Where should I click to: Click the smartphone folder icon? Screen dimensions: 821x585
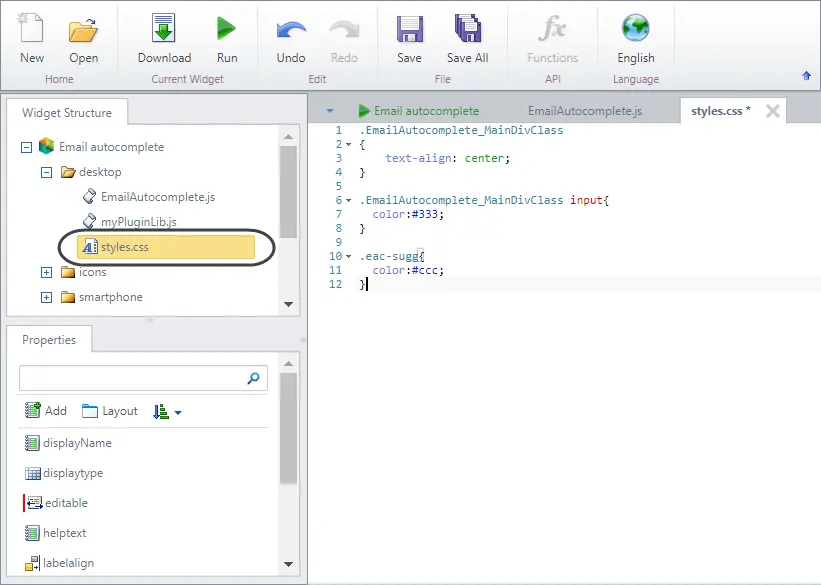tap(68, 297)
